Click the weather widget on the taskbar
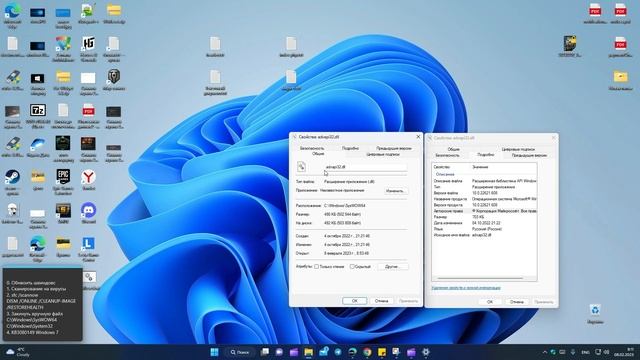The image size is (640, 360). point(18,352)
